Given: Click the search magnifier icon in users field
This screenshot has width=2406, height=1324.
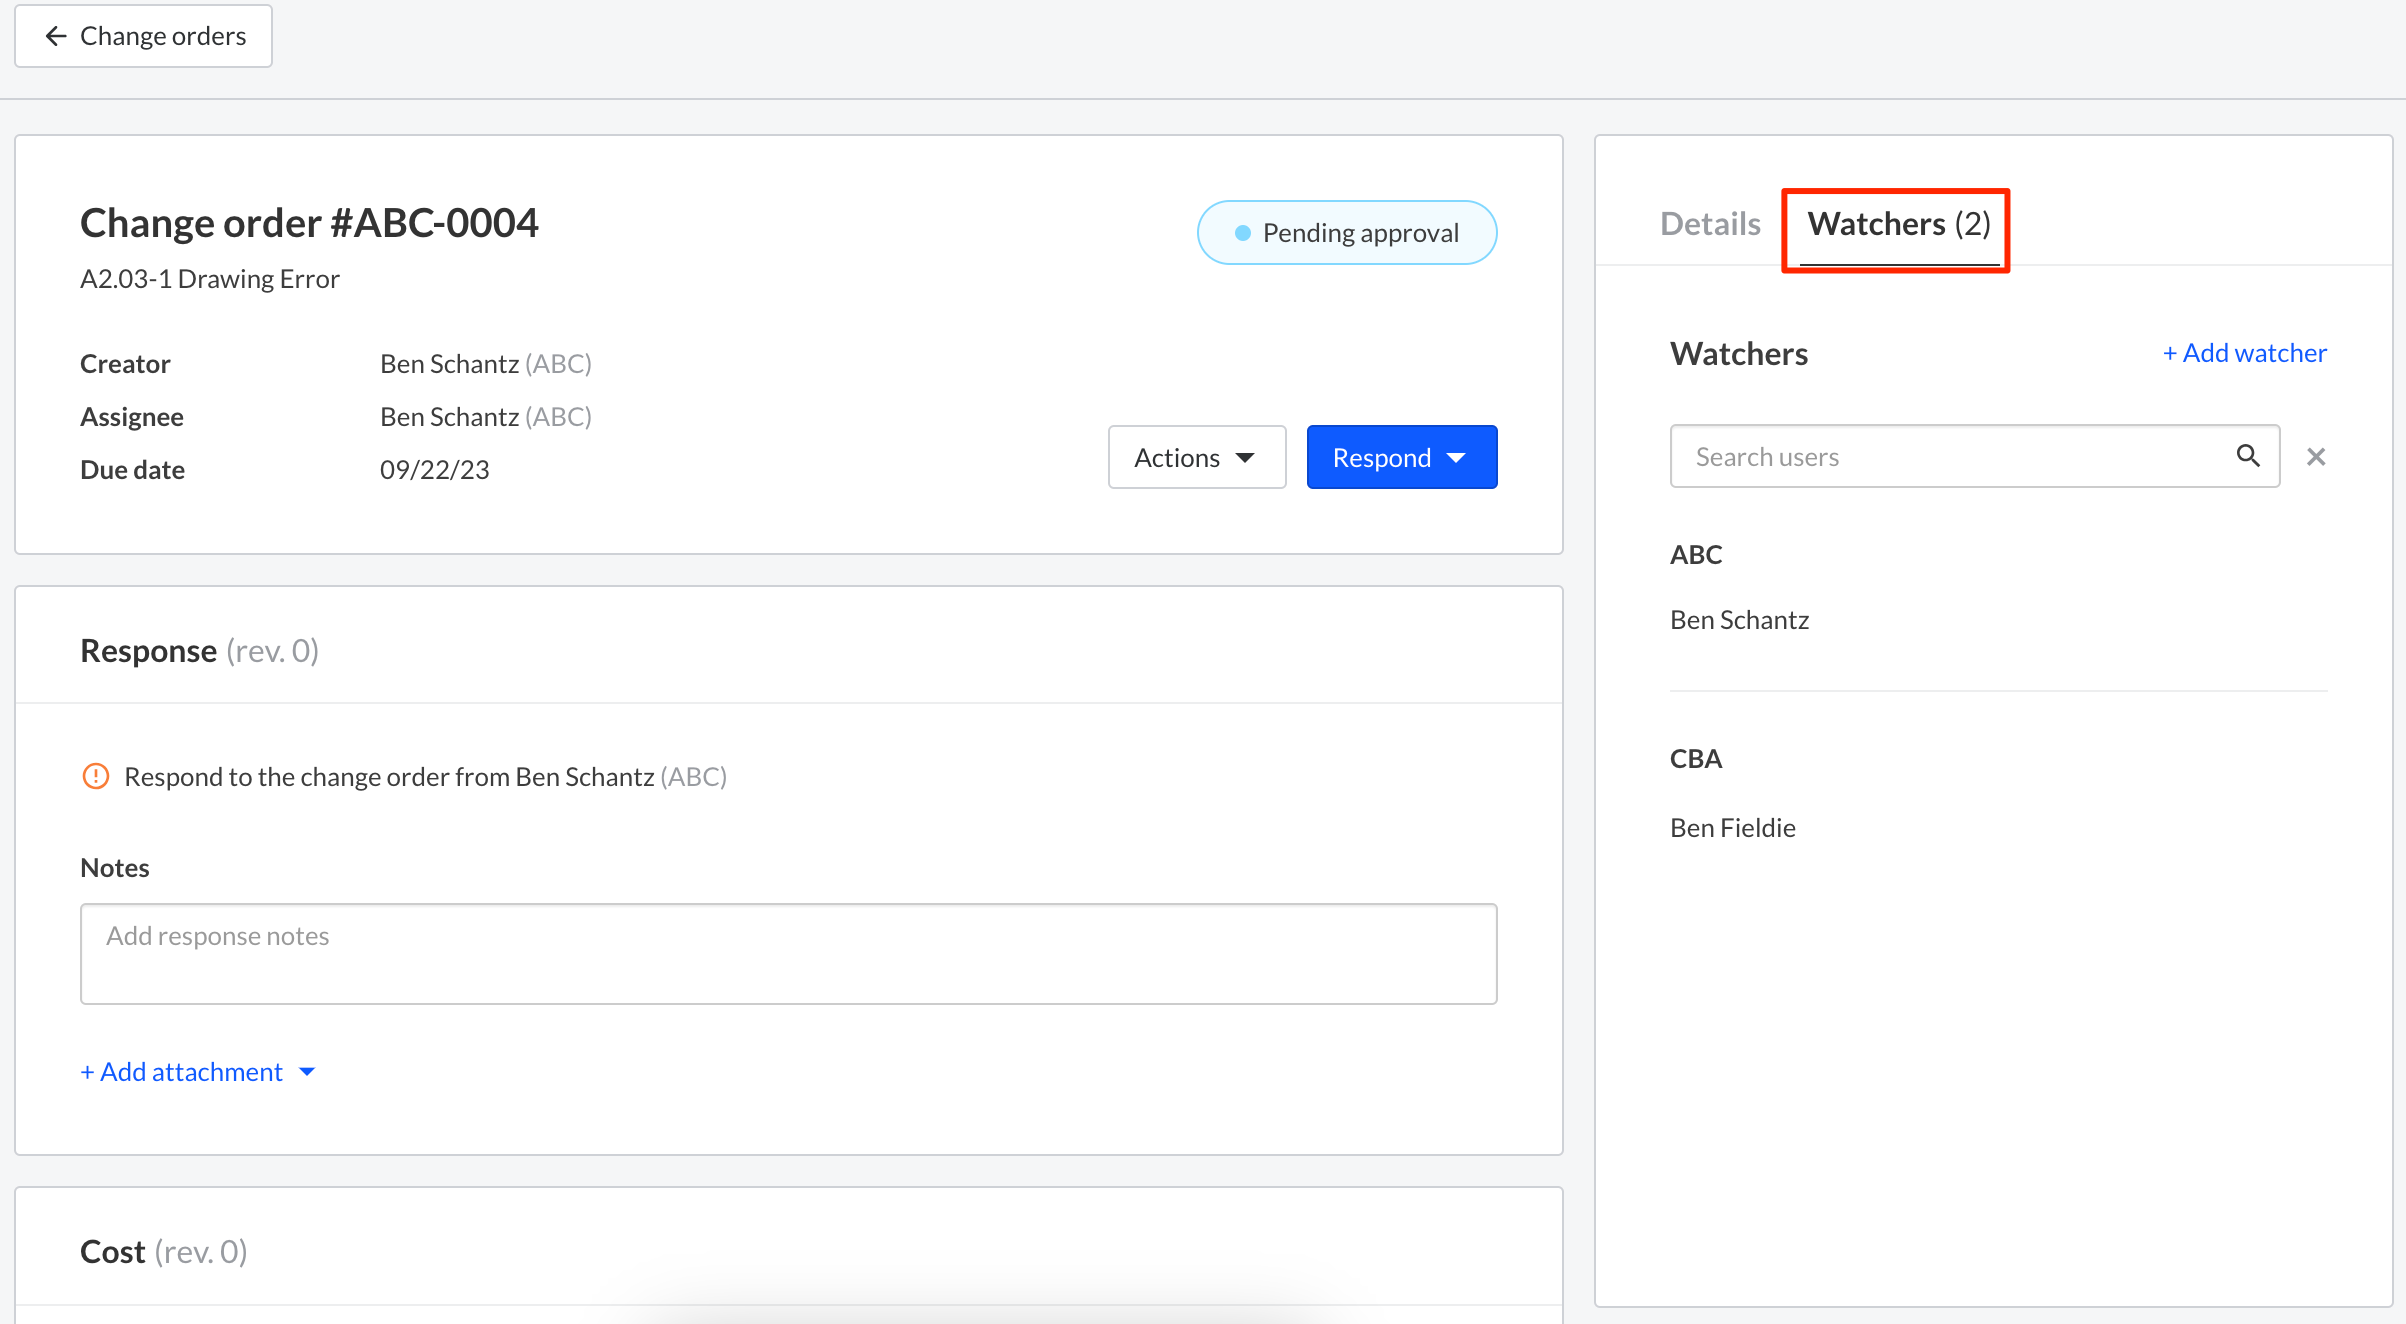Looking at the screenshot, I should [x=2248, y=456].
